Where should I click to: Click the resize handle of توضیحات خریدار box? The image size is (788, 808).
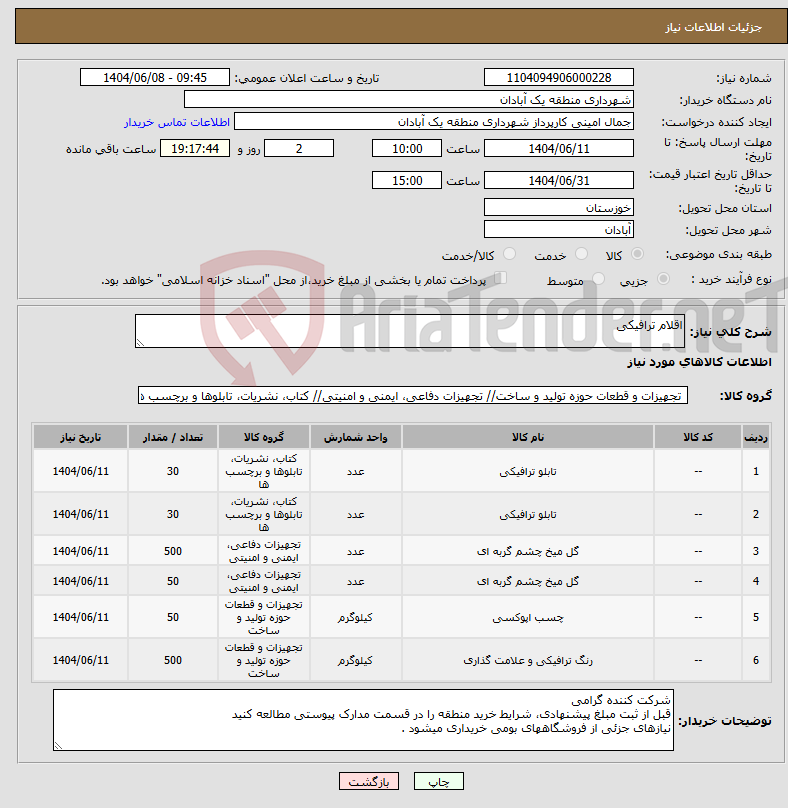58,746
